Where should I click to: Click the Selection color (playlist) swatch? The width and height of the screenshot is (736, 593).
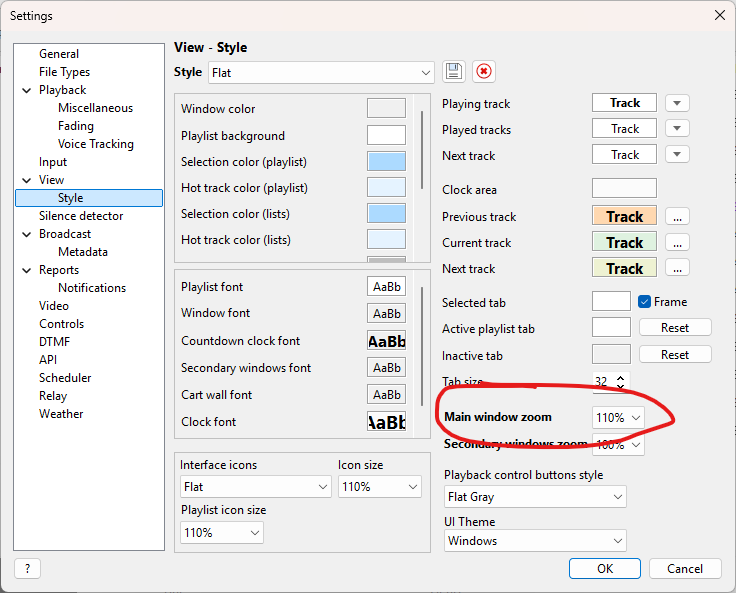[386, 162]
